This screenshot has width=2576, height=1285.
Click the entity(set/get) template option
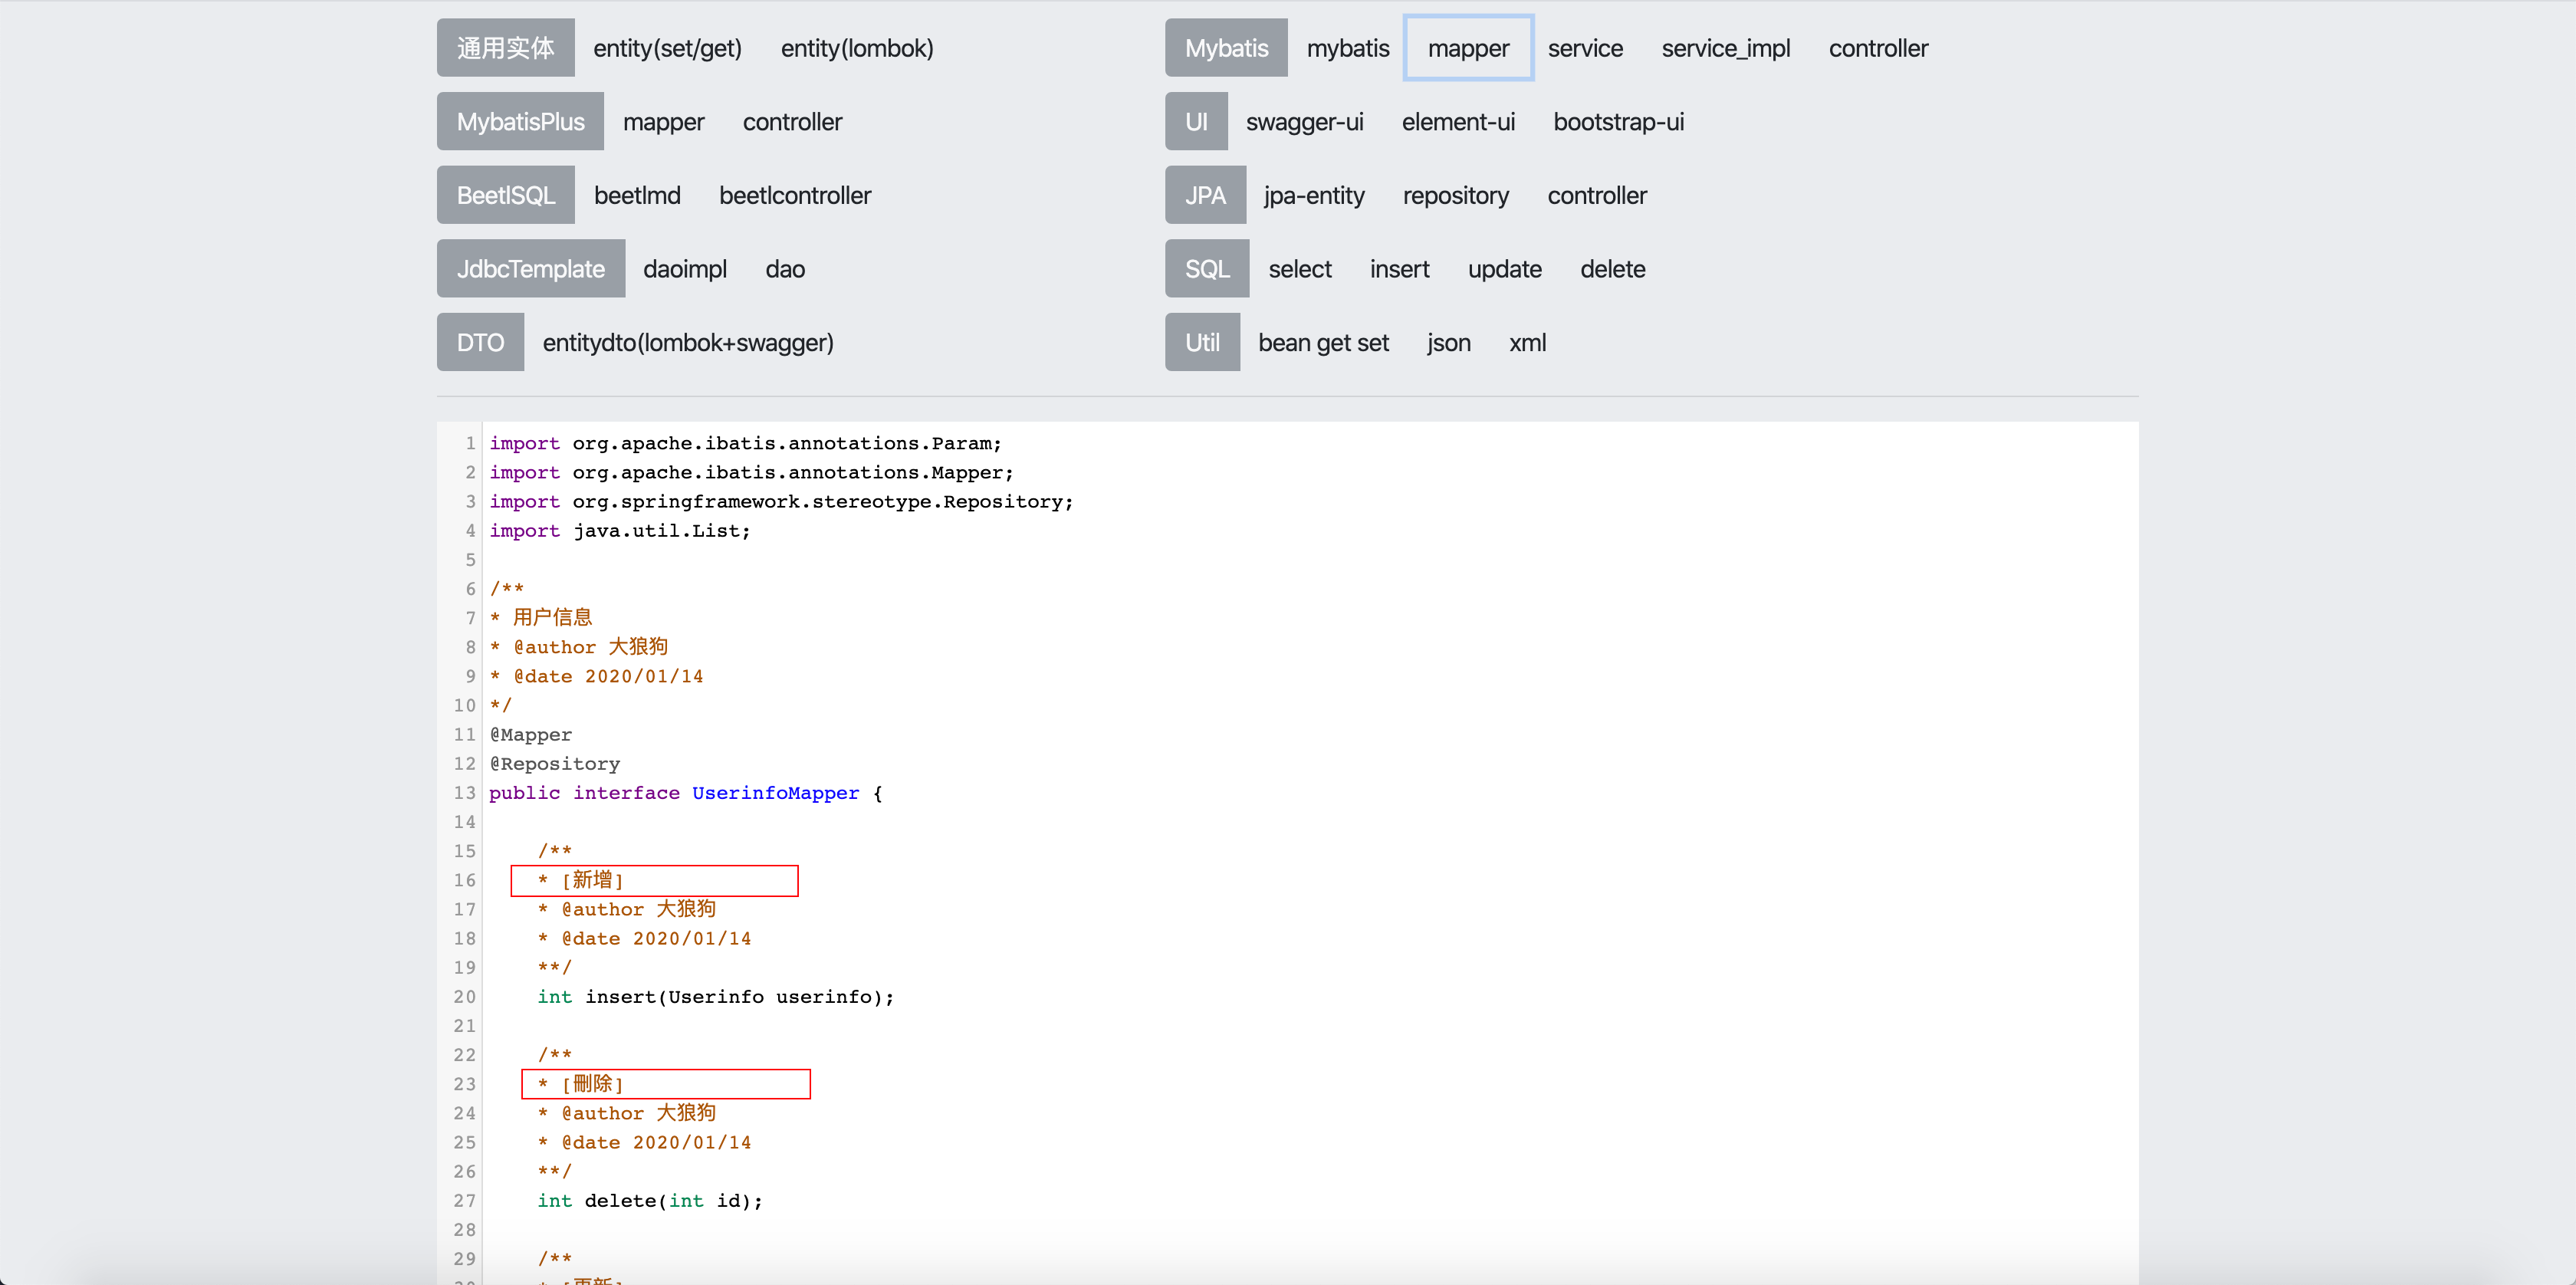[667, 48]
